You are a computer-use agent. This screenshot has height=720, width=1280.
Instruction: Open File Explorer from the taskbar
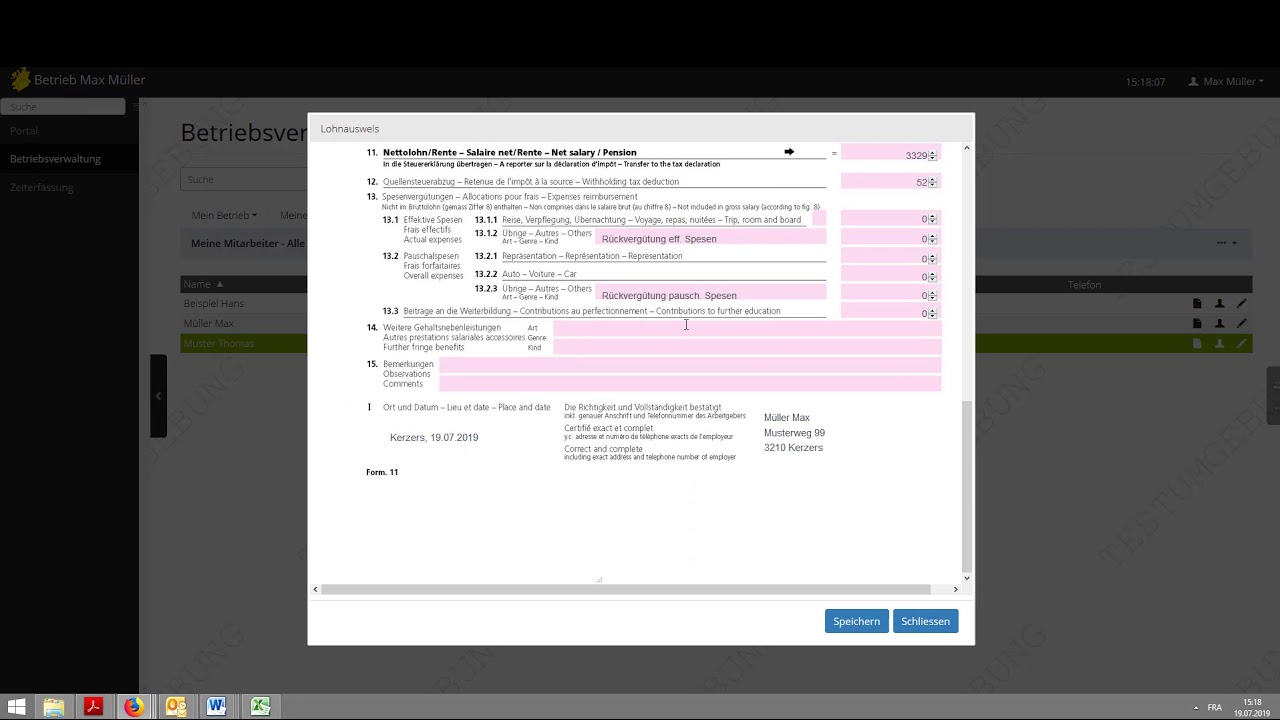click(x=53, y=707)
